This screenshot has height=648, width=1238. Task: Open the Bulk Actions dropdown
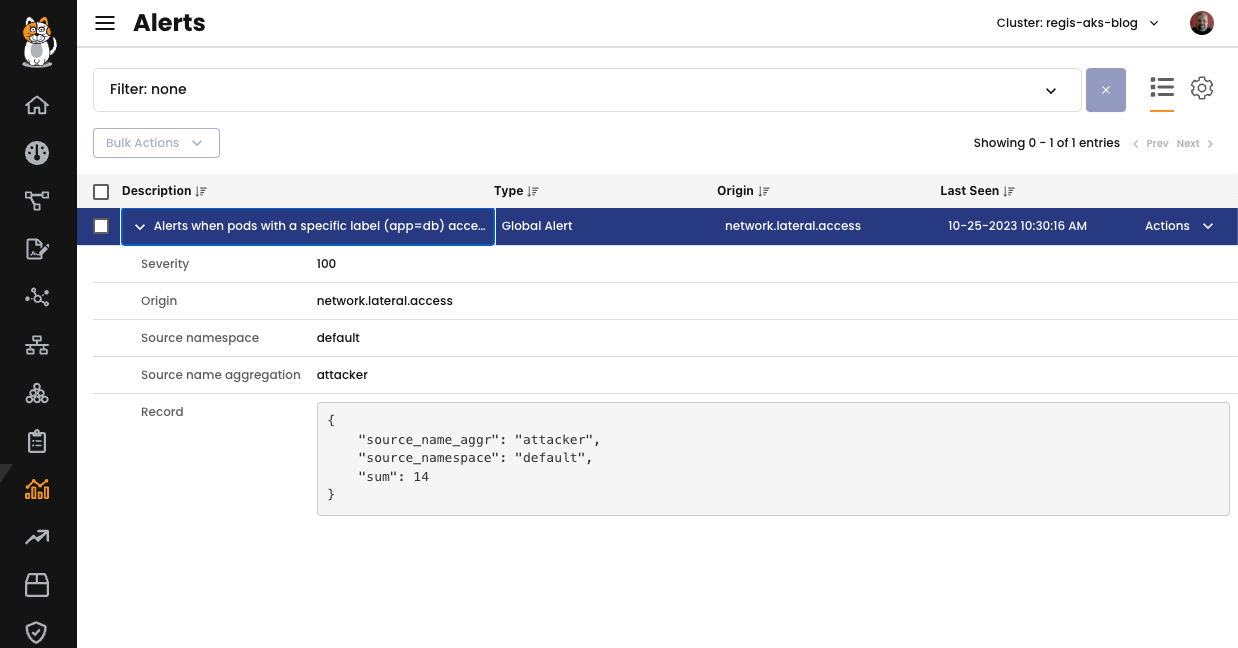point(156,143)
